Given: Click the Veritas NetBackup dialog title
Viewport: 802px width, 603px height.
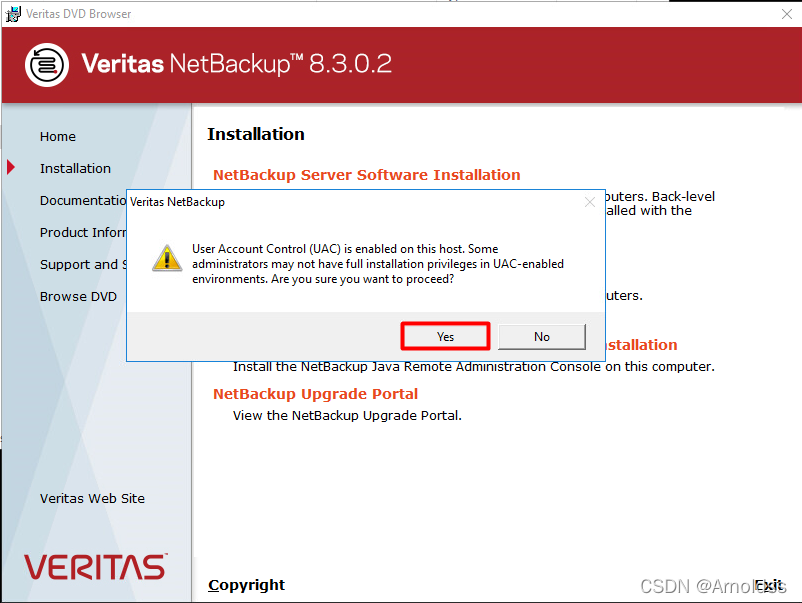Looking at the screenshot, I should 177,202.
